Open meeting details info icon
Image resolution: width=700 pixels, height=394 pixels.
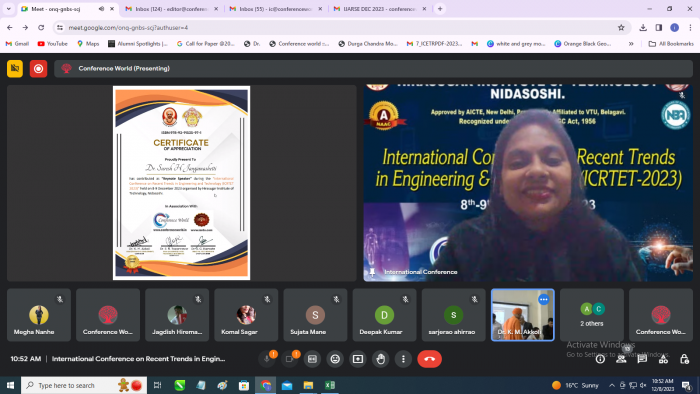click(x=600, y=359)
